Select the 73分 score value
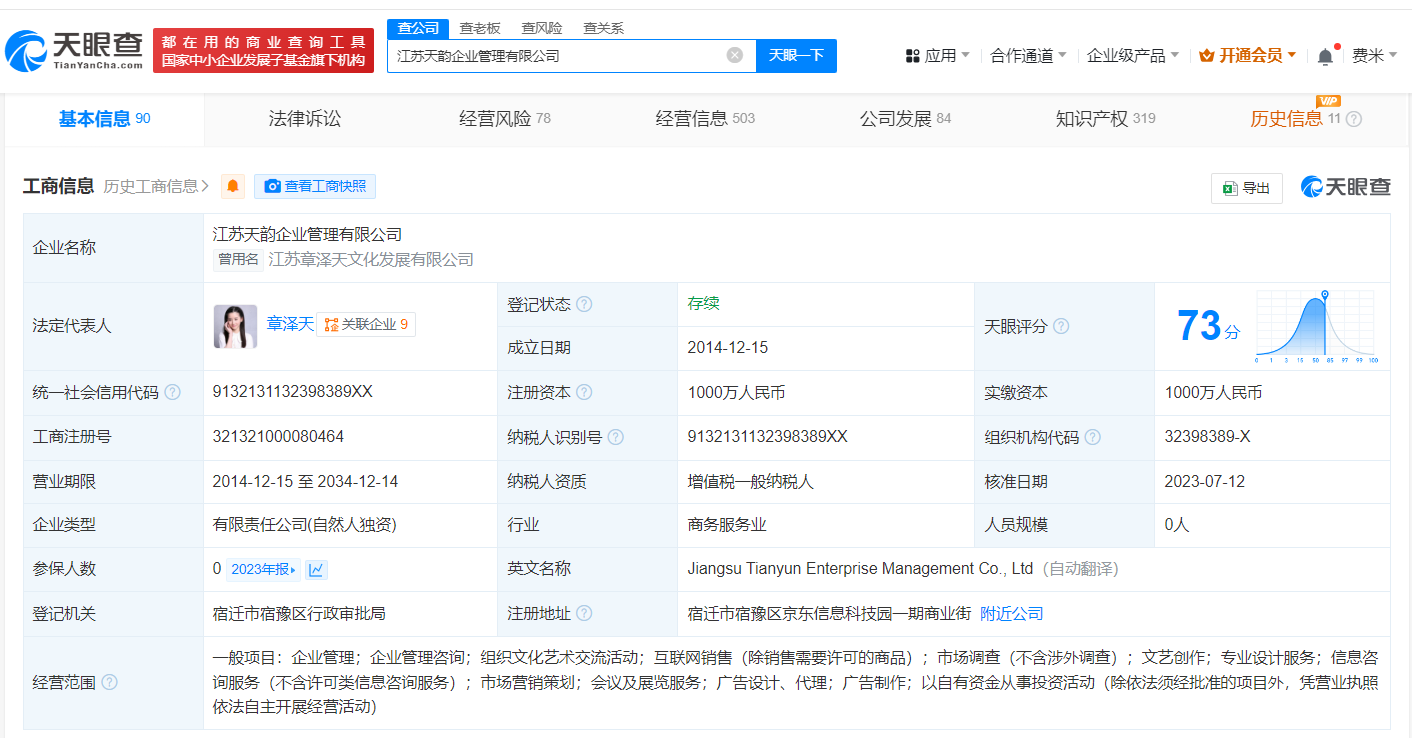The height and width of the screenshot is (738, 1412). (x=1208, y=326)
